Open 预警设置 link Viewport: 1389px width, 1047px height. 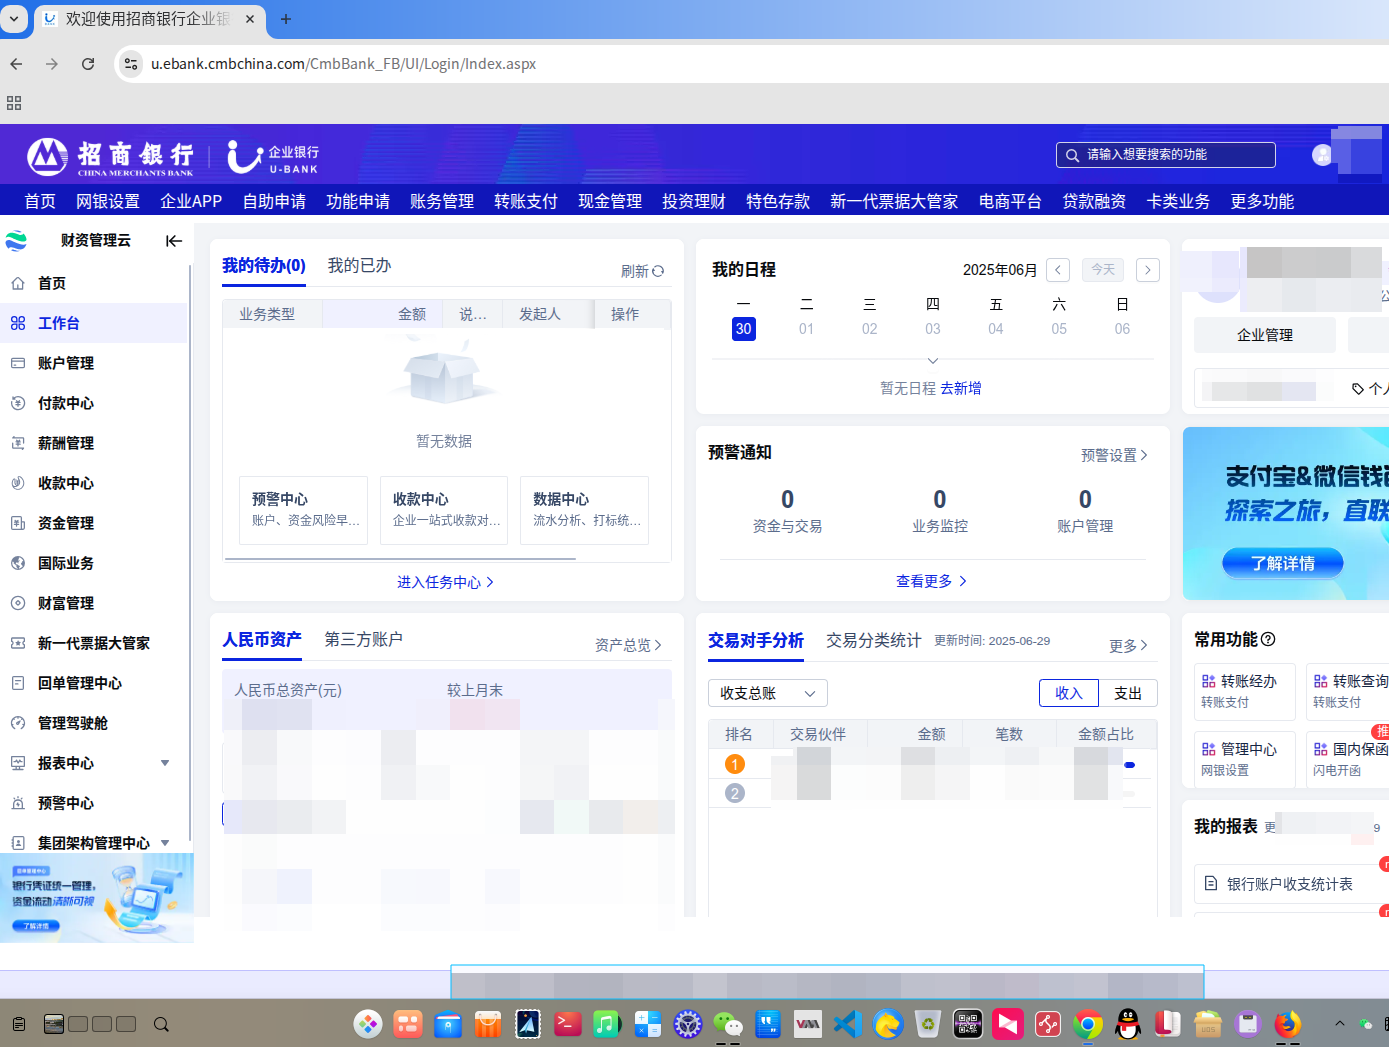1114,455
